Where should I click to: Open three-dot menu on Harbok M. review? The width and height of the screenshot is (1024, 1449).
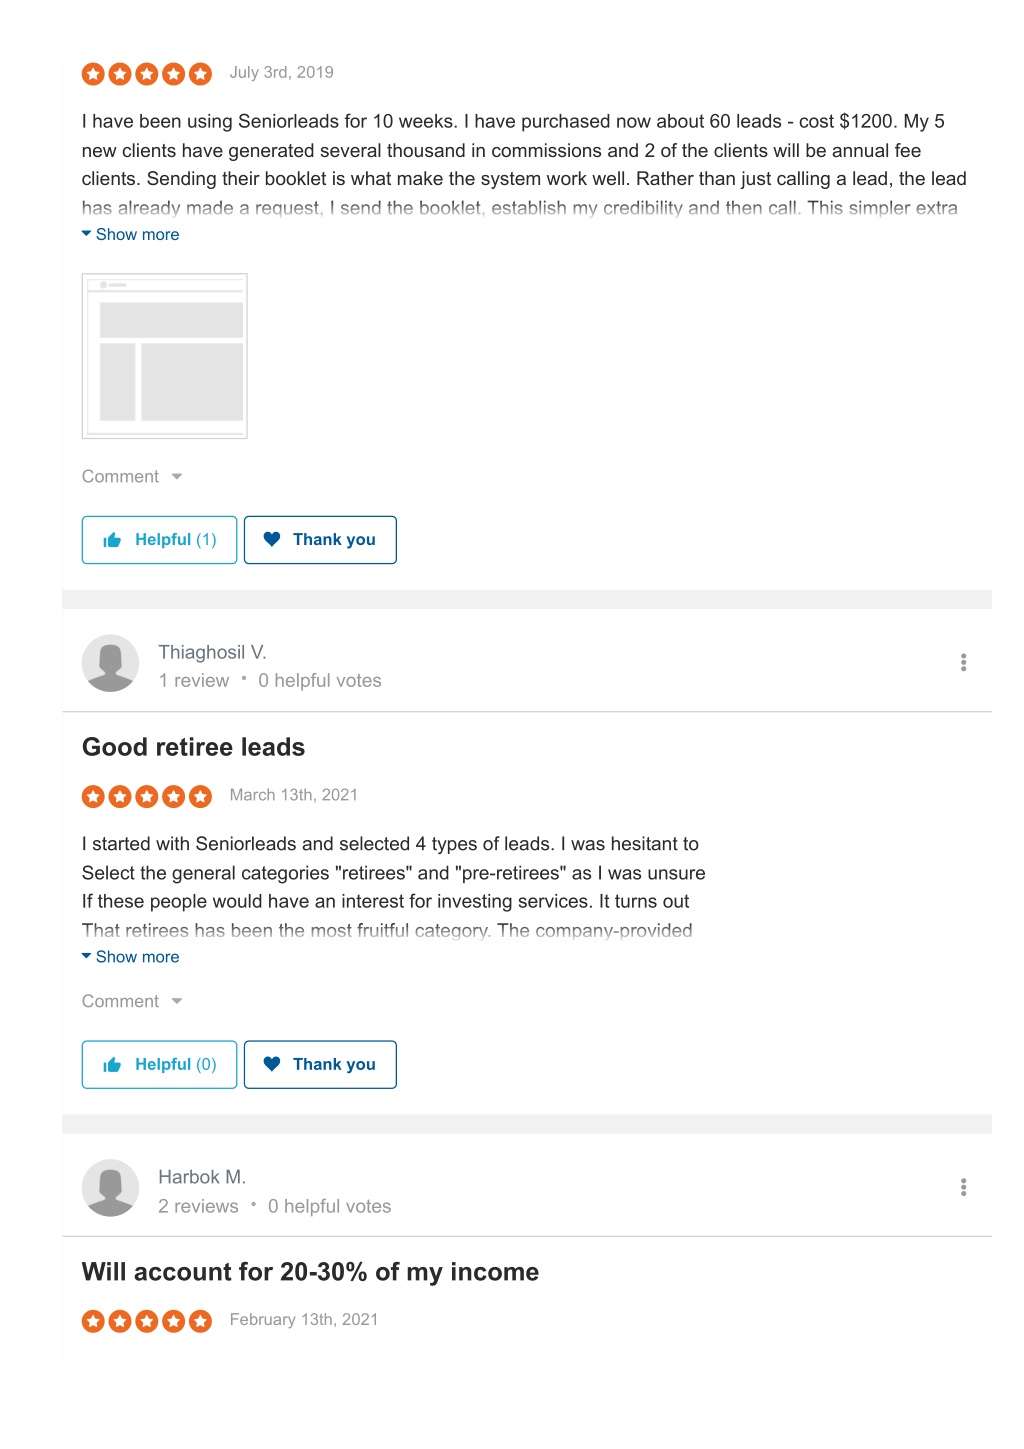[963, 1187]
